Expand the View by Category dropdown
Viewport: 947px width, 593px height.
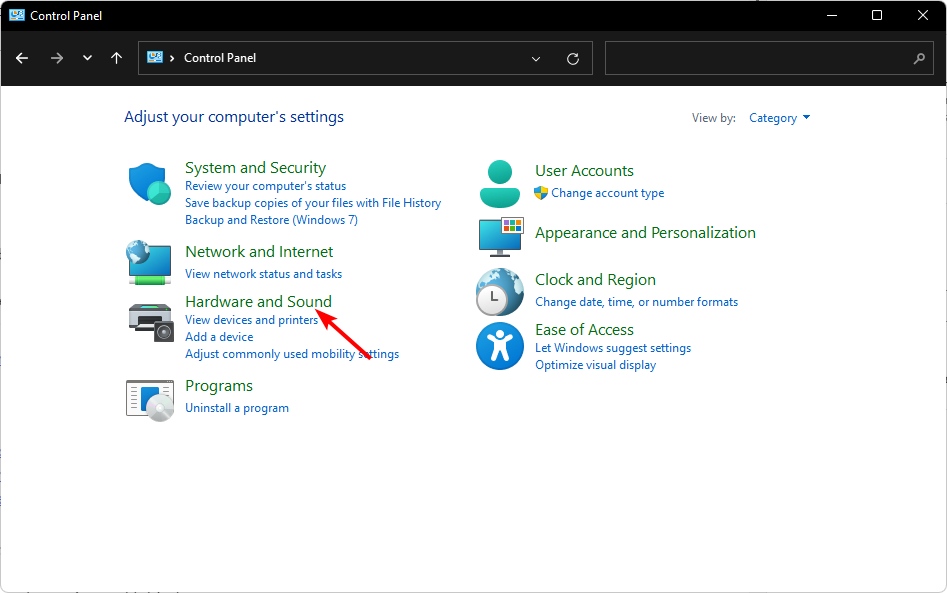pyautogui.click(x=779, y=118)
